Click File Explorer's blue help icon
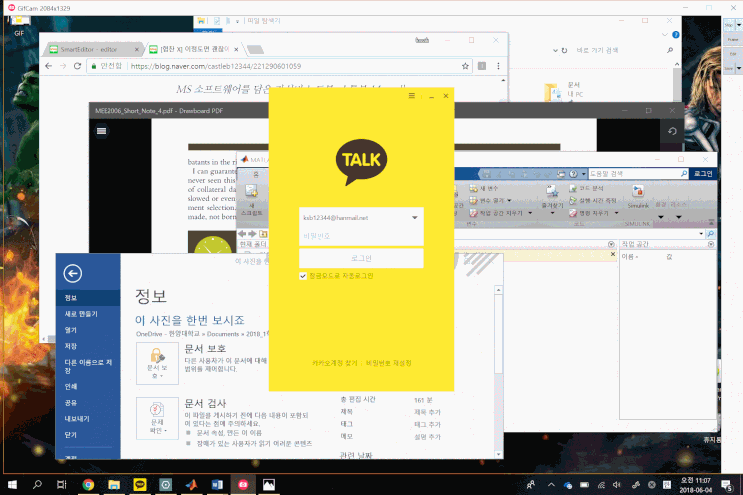 [676, 35]
